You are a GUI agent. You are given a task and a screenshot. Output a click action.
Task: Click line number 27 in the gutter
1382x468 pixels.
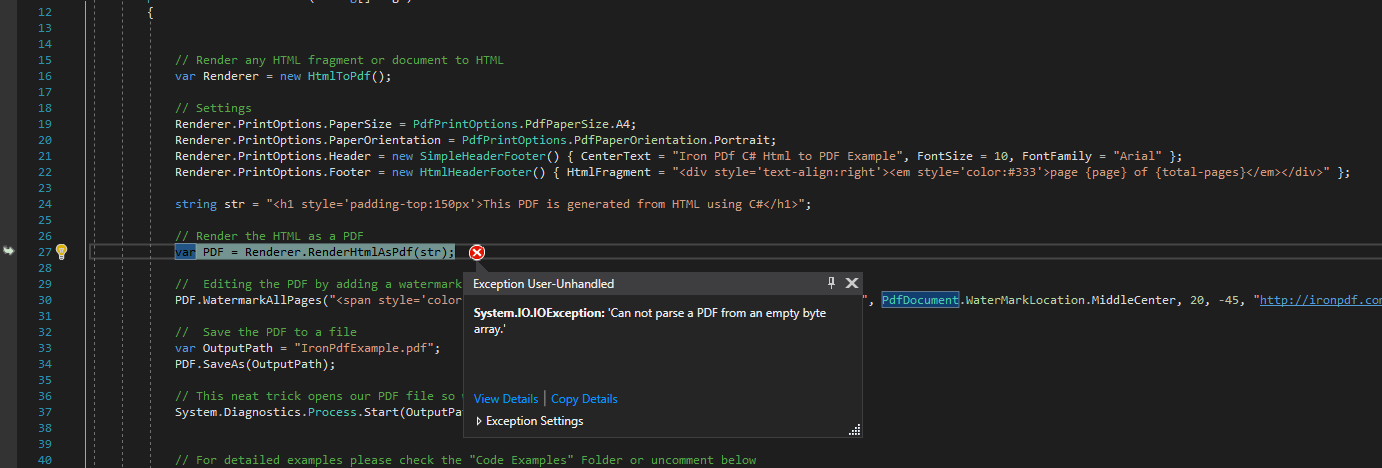pos(43,252)
